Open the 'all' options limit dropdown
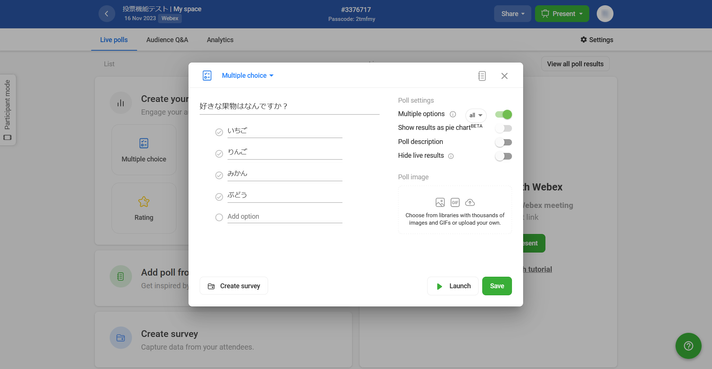The width and height of the screenshot is (712, 369). tap(475, 115)
